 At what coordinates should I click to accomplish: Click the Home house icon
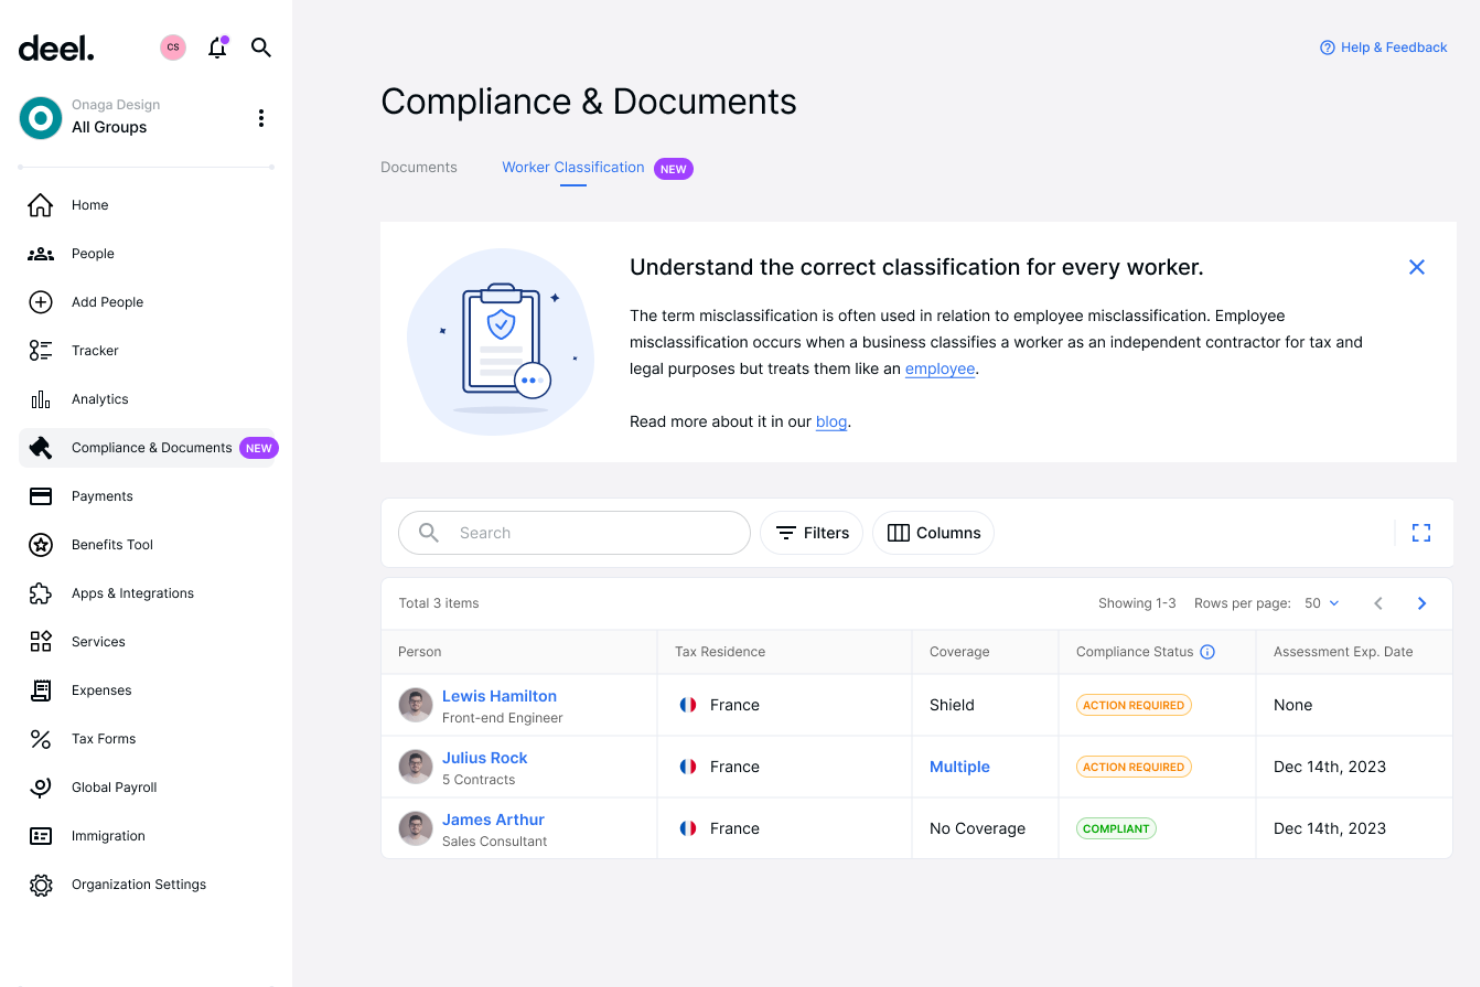tap(40, 205)
